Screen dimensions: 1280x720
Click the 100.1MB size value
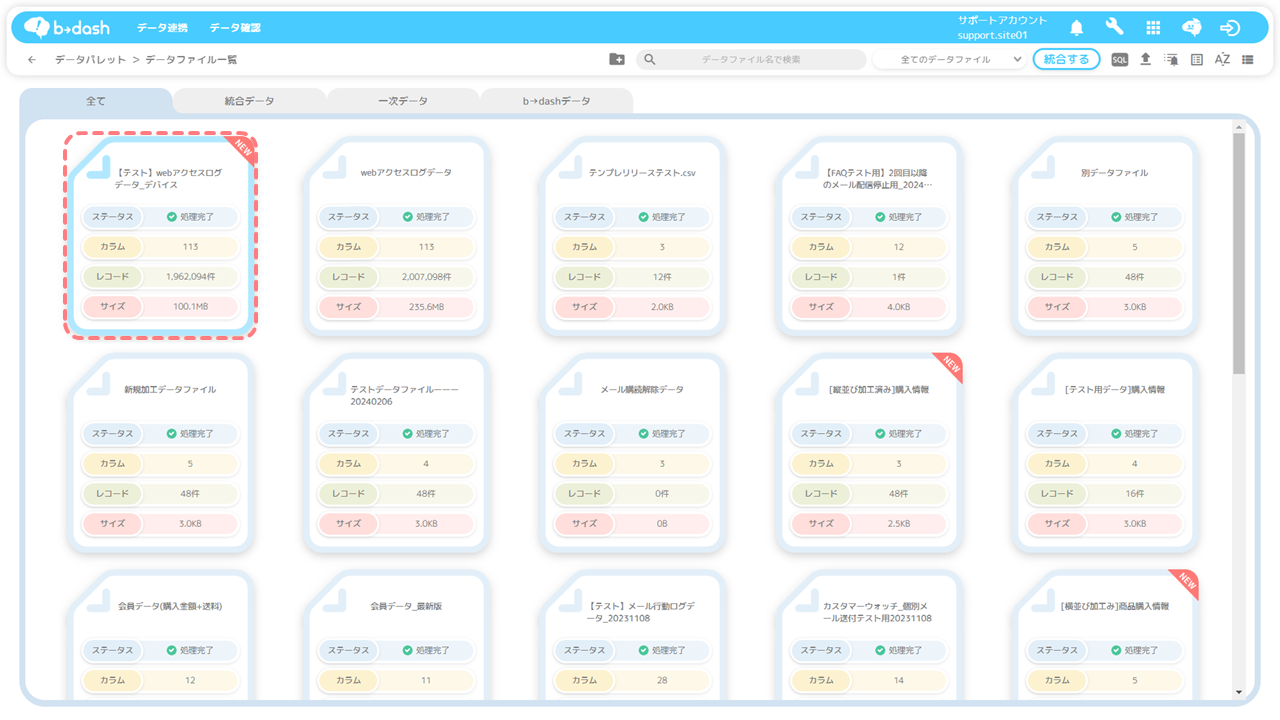(x=190, y=307)
